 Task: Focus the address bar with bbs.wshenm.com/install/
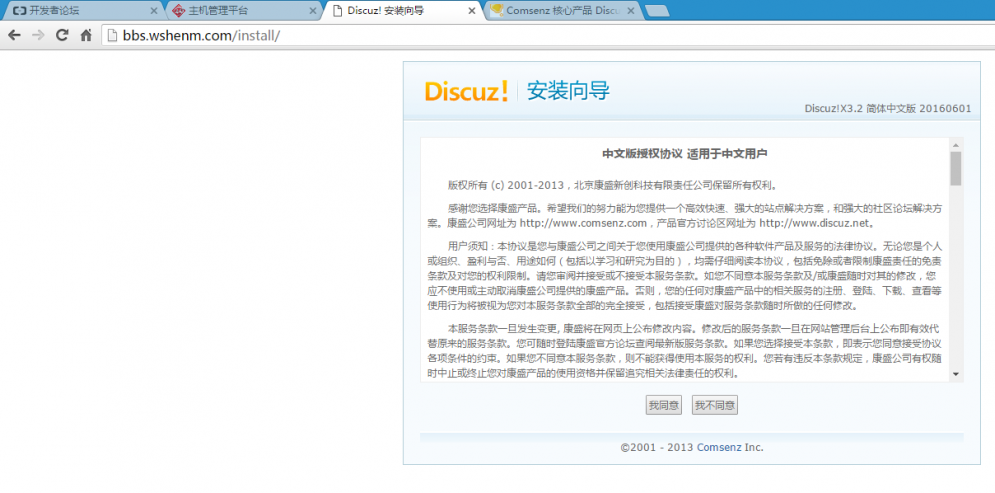547,36
